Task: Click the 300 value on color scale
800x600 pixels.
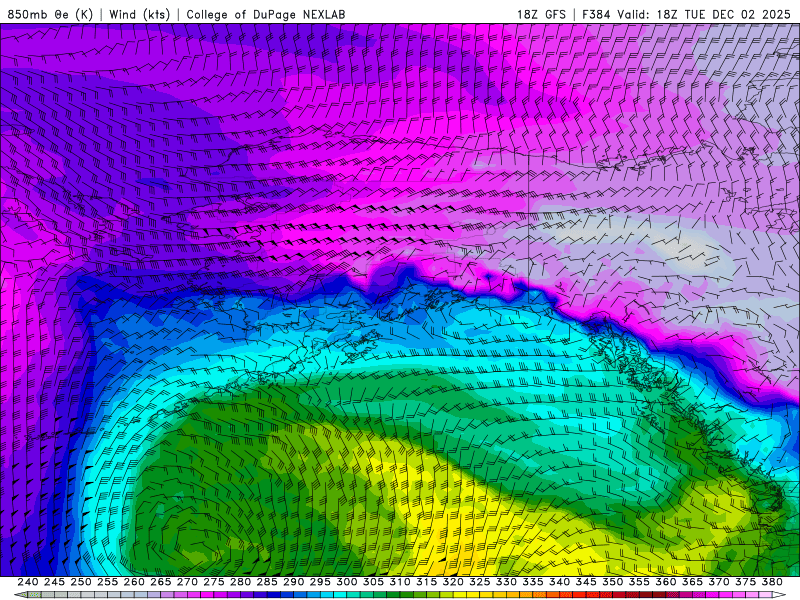Action: click(x=346, y=582)
